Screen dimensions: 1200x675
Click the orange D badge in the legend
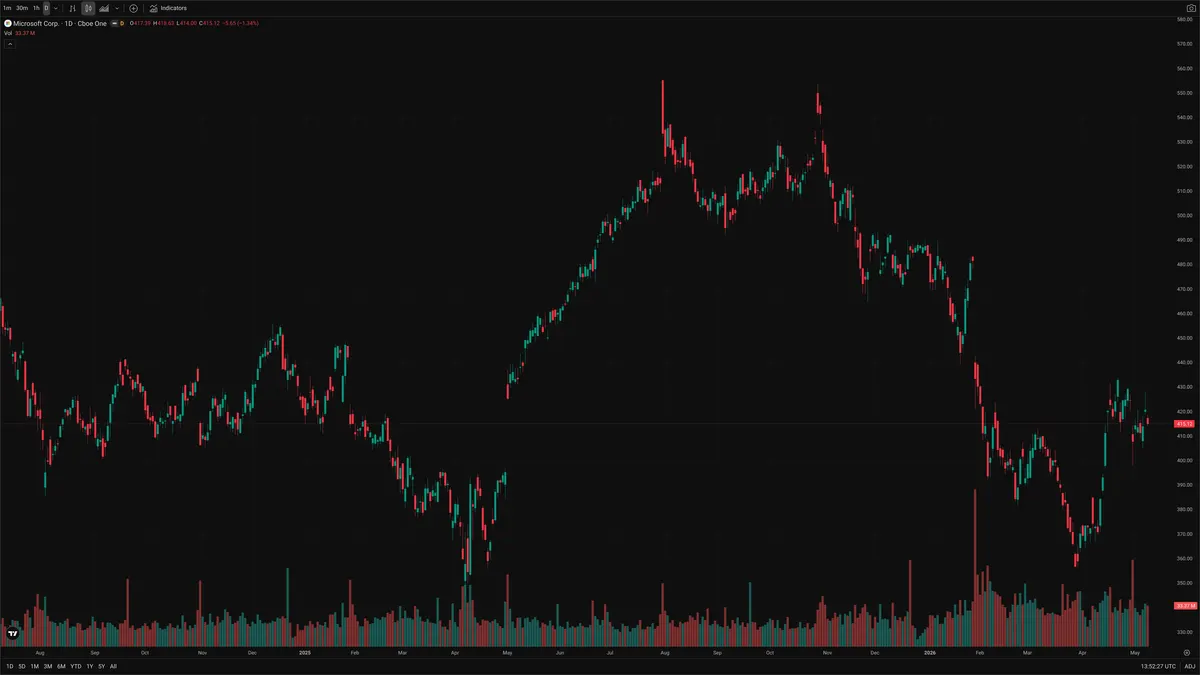122,23
